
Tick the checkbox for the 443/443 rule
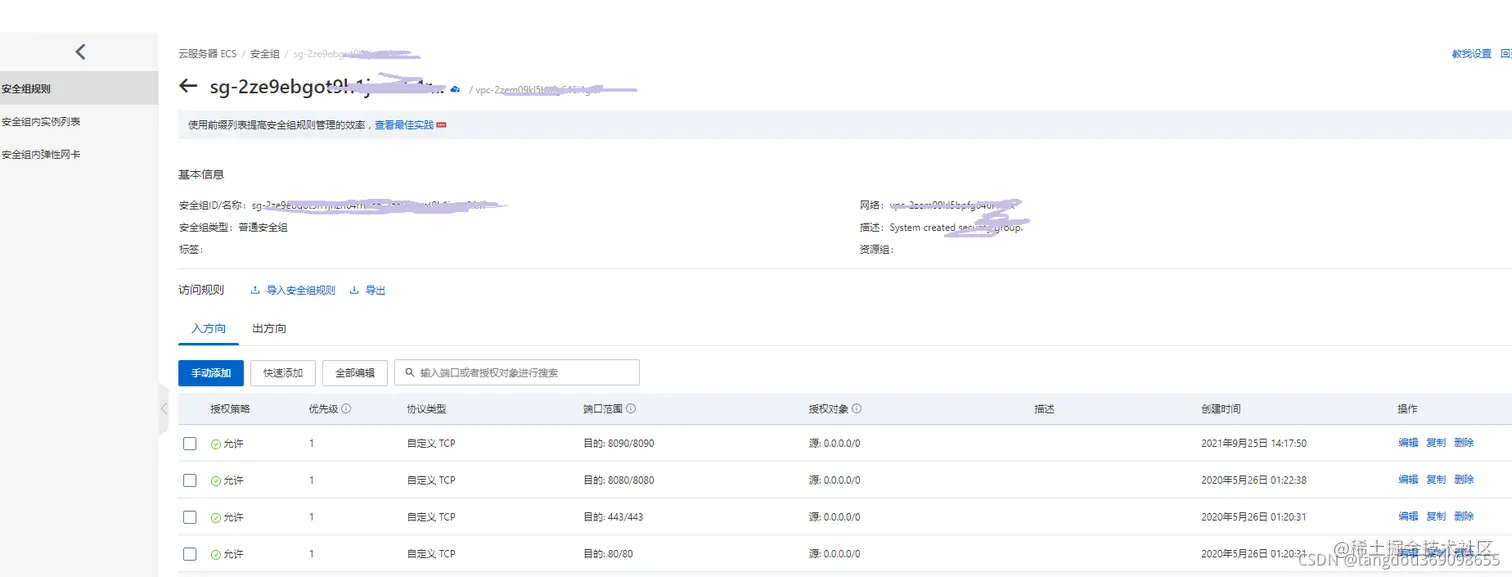point(190,517)
